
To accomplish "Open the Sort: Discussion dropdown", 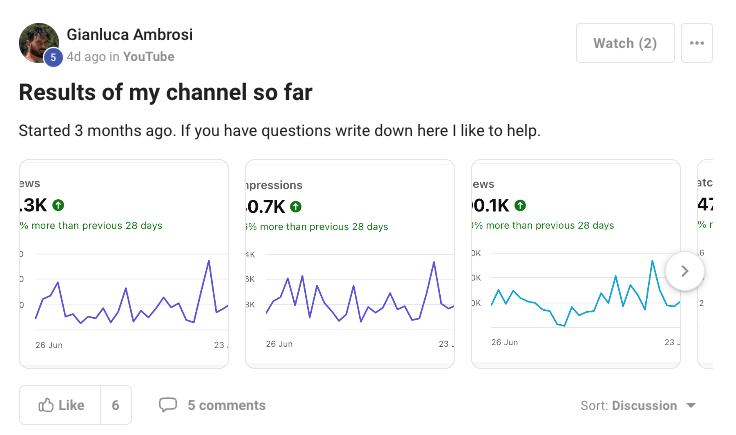I will [637, 405].
